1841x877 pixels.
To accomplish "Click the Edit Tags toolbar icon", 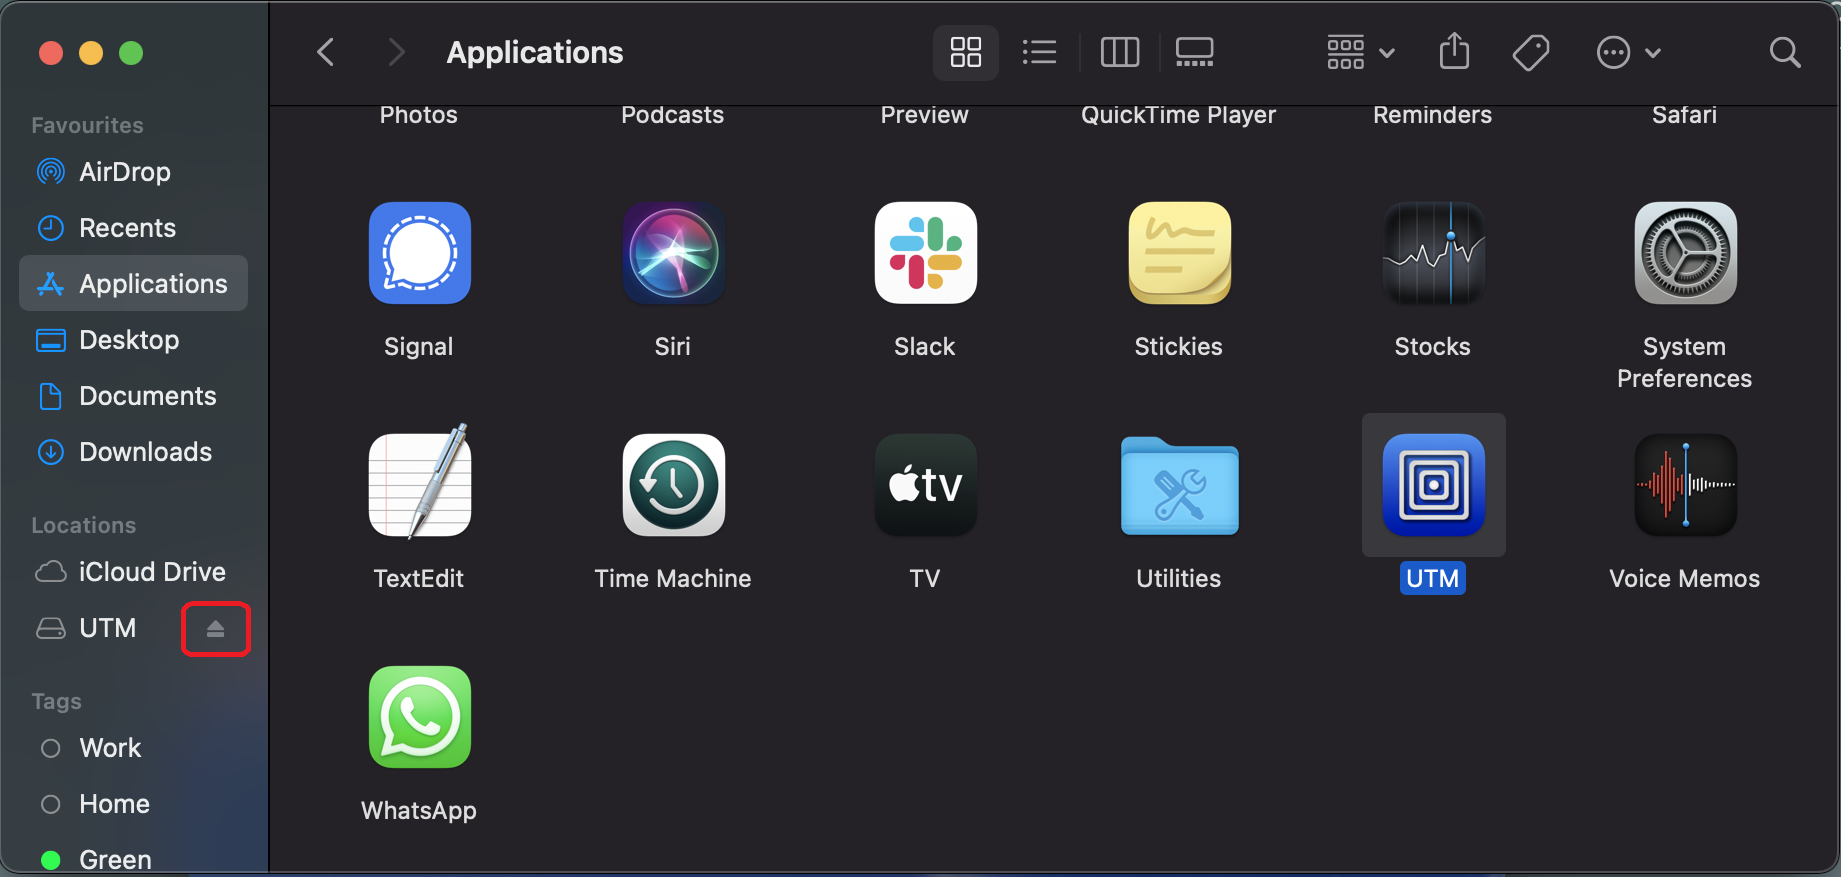I will click(1530, 52).
